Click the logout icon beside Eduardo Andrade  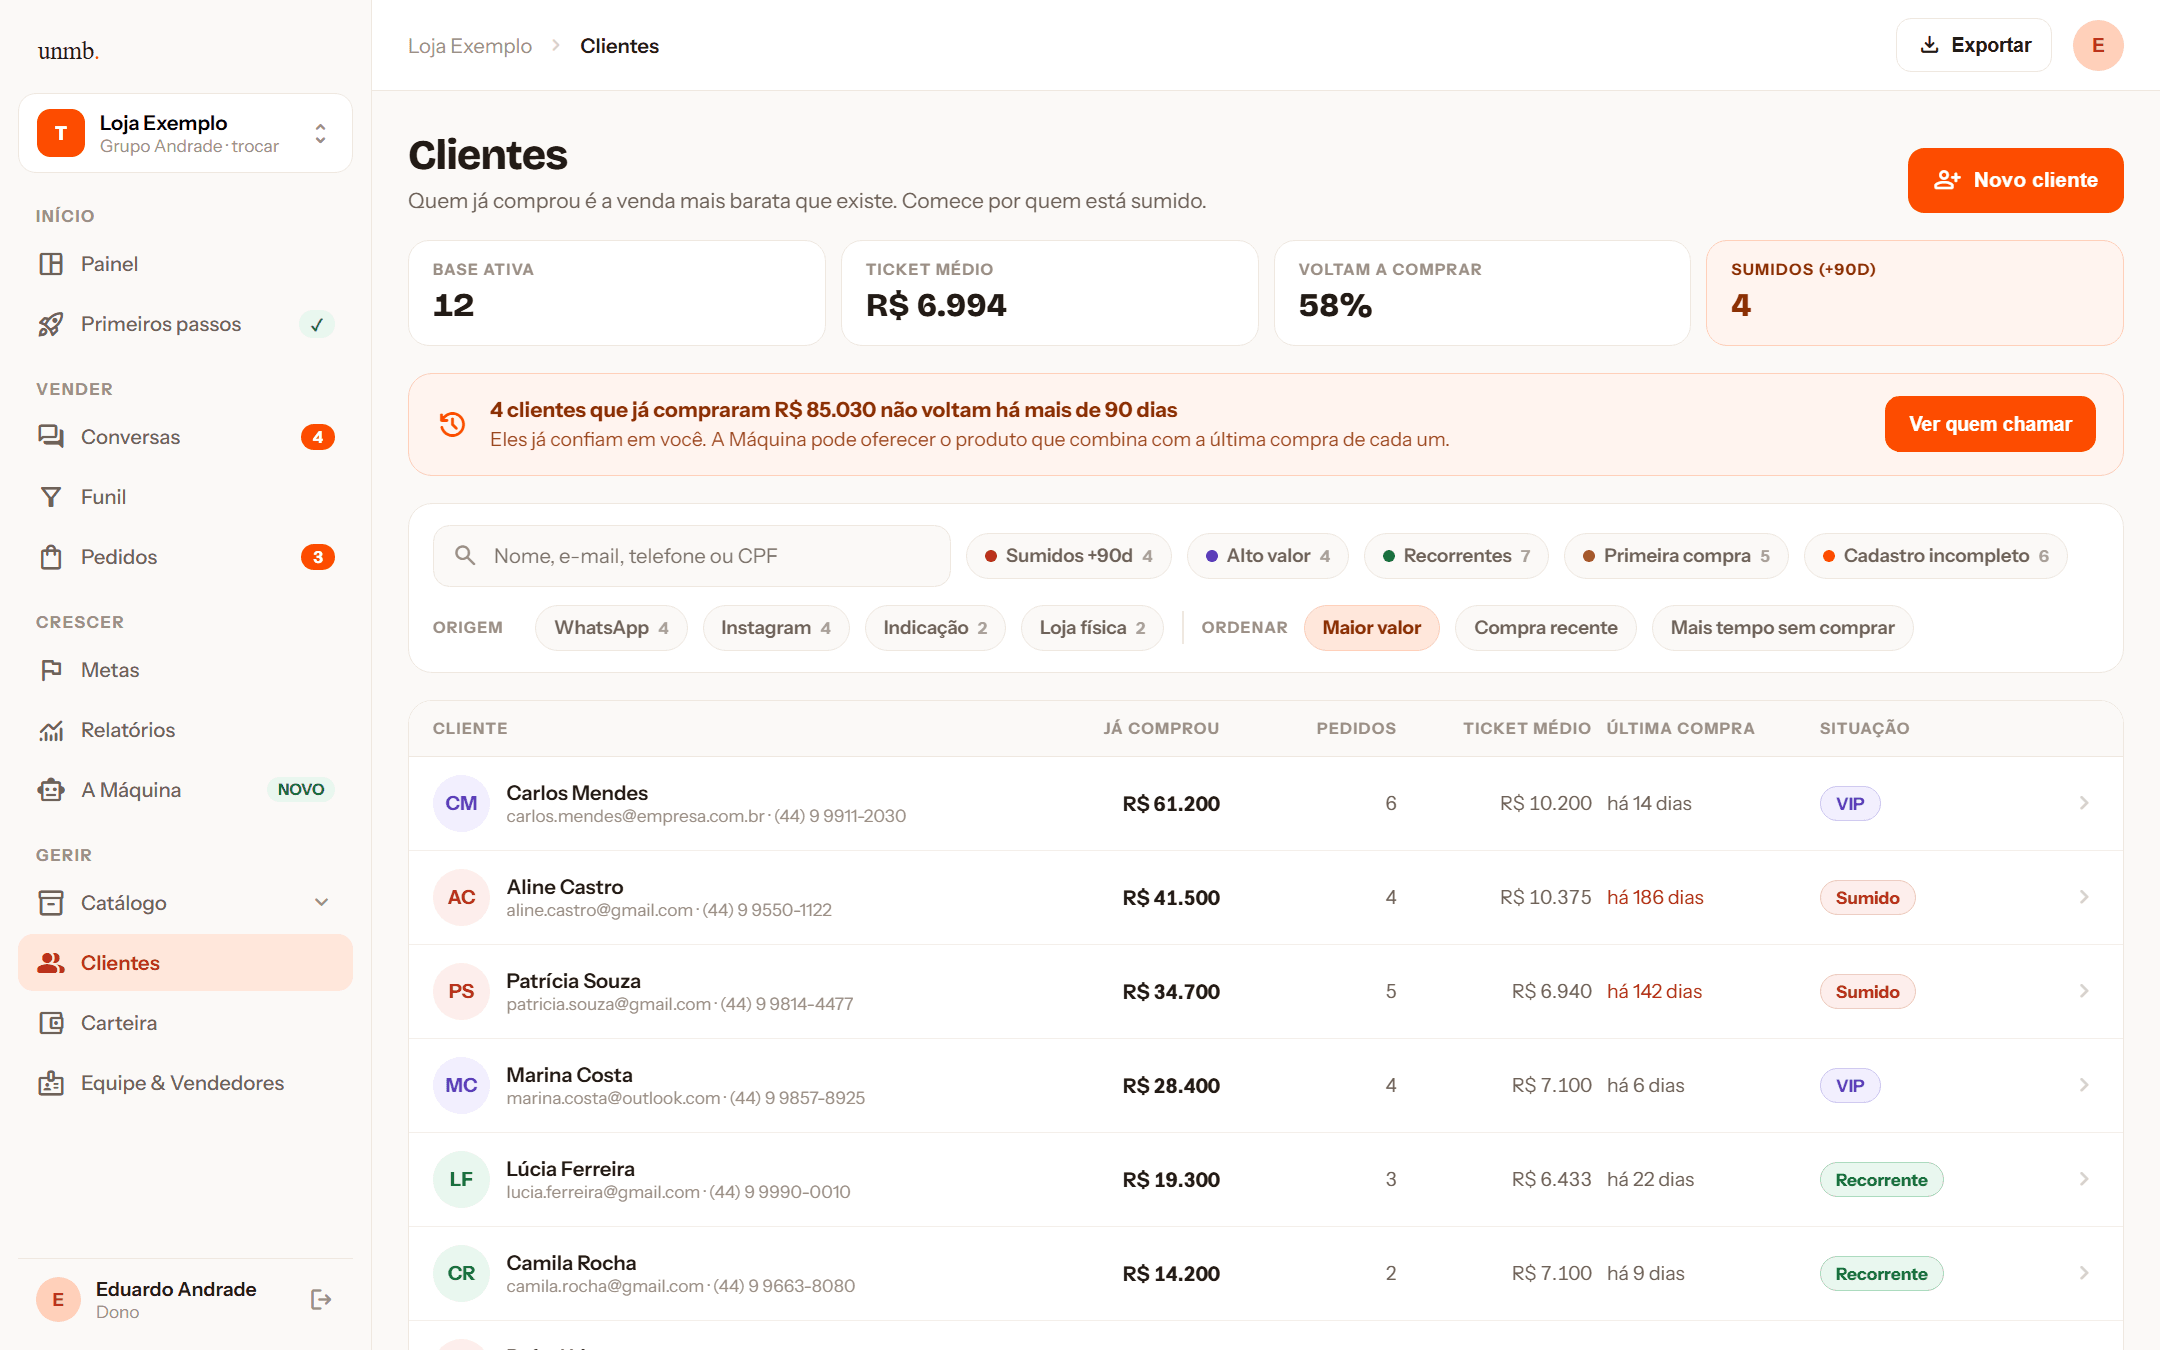(x=321, y=1299)
